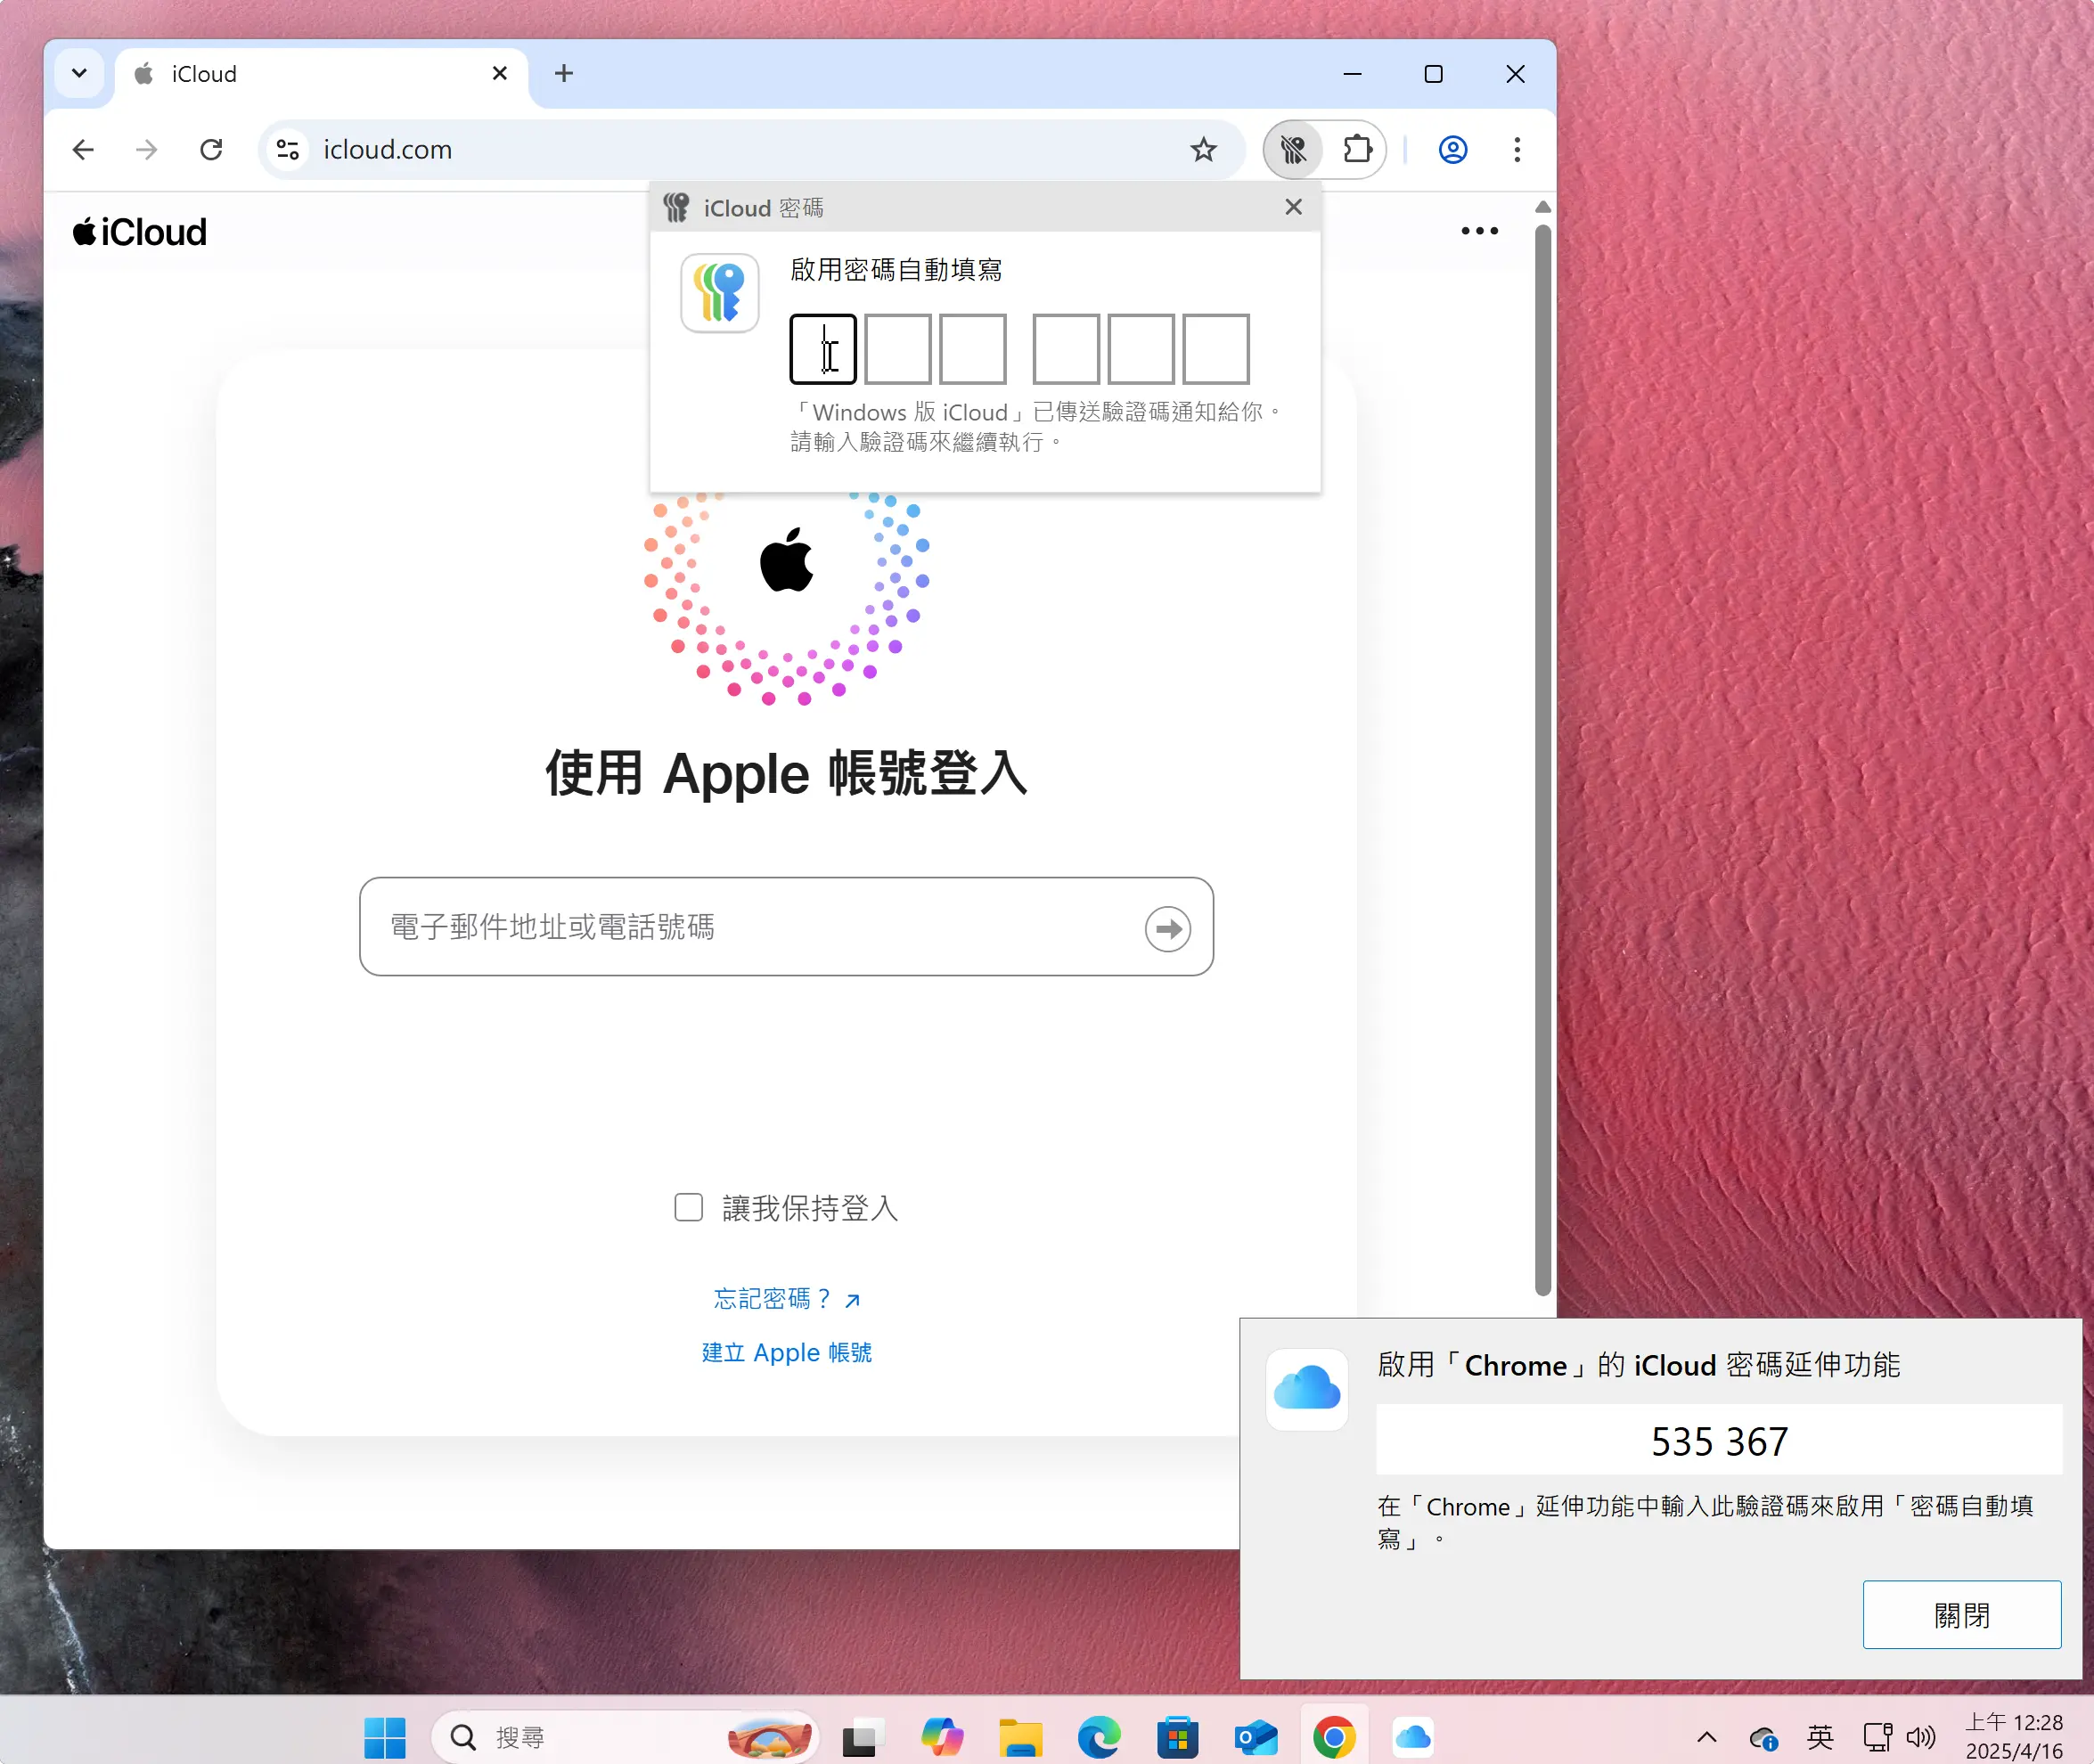Click the iCloud cloud icon in notification

click(1306, 1389)
